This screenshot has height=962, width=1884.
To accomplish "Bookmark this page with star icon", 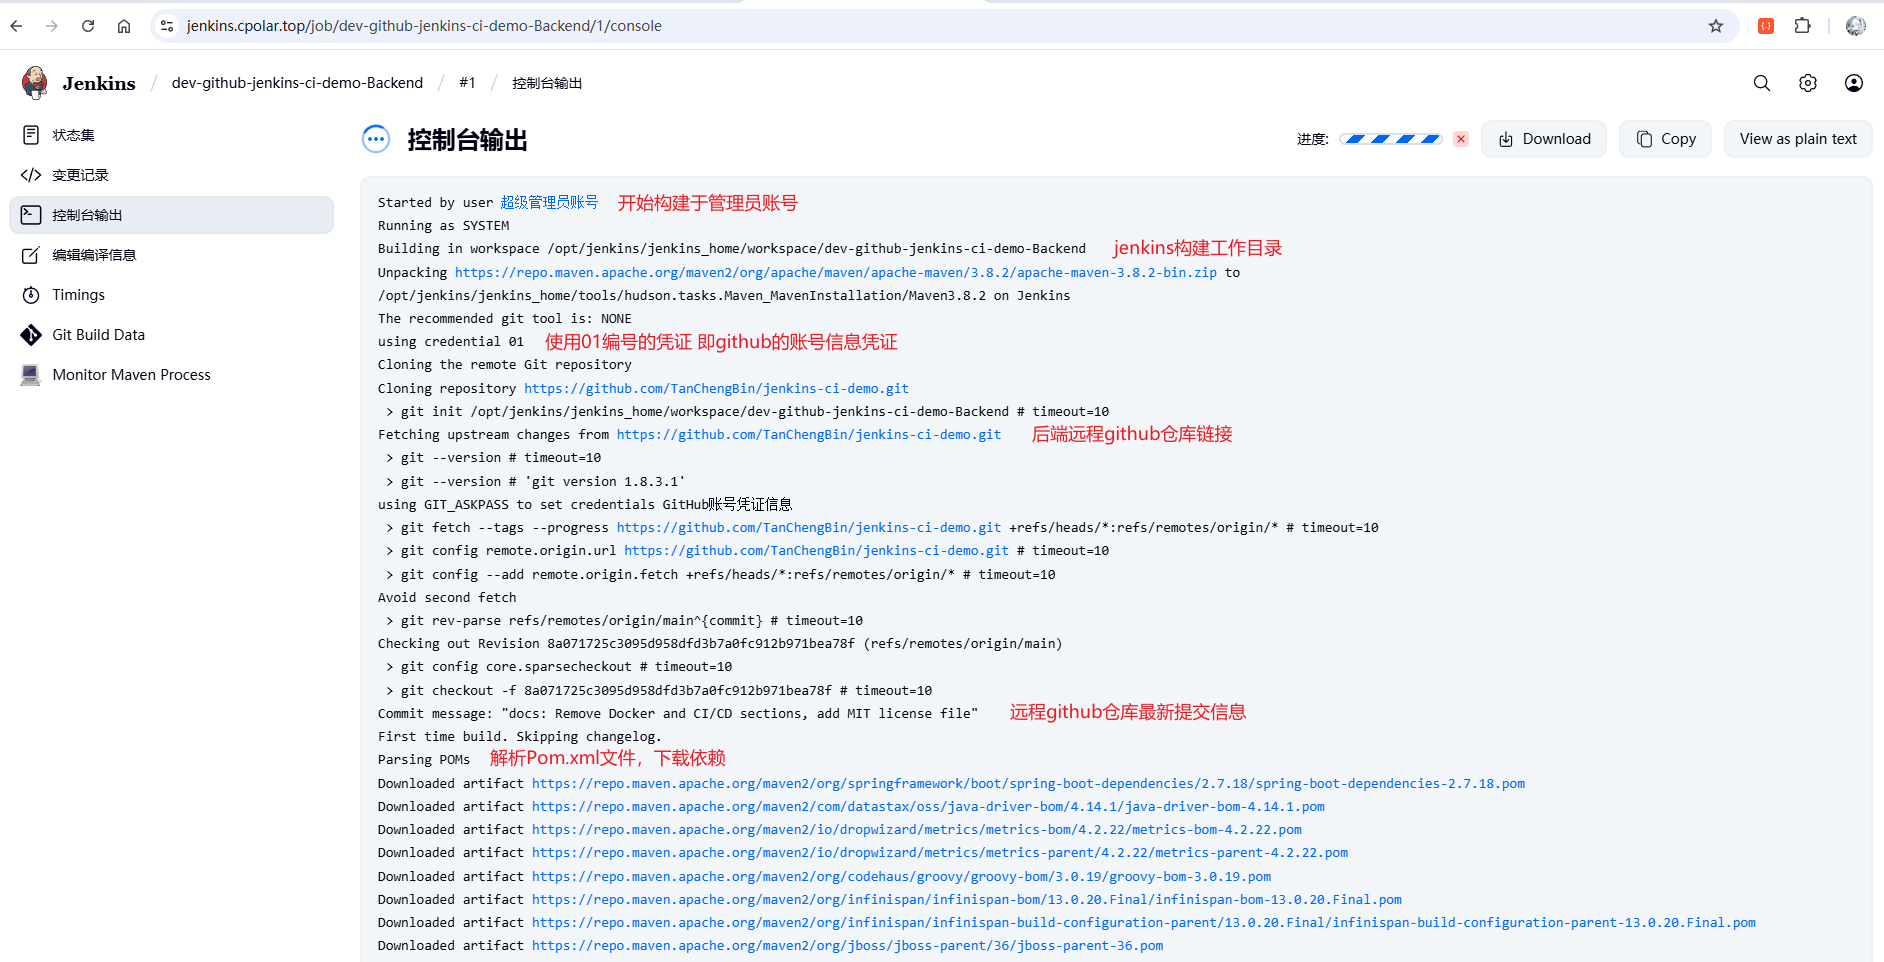I will (x=1716, y=26).
